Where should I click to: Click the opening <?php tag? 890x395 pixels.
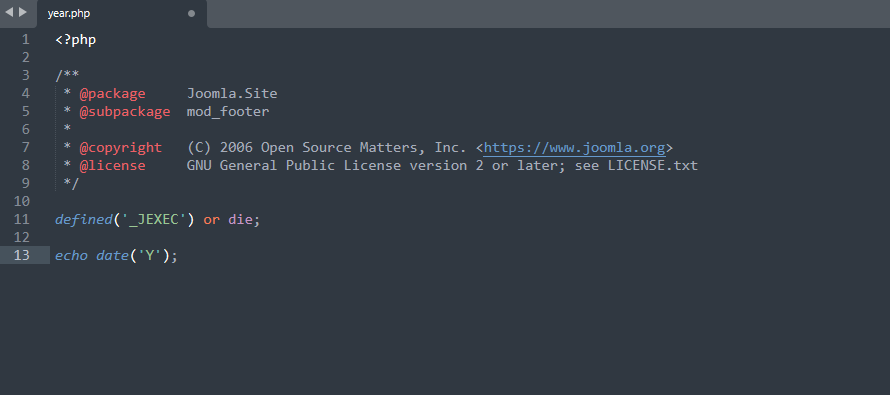[75, 40]
